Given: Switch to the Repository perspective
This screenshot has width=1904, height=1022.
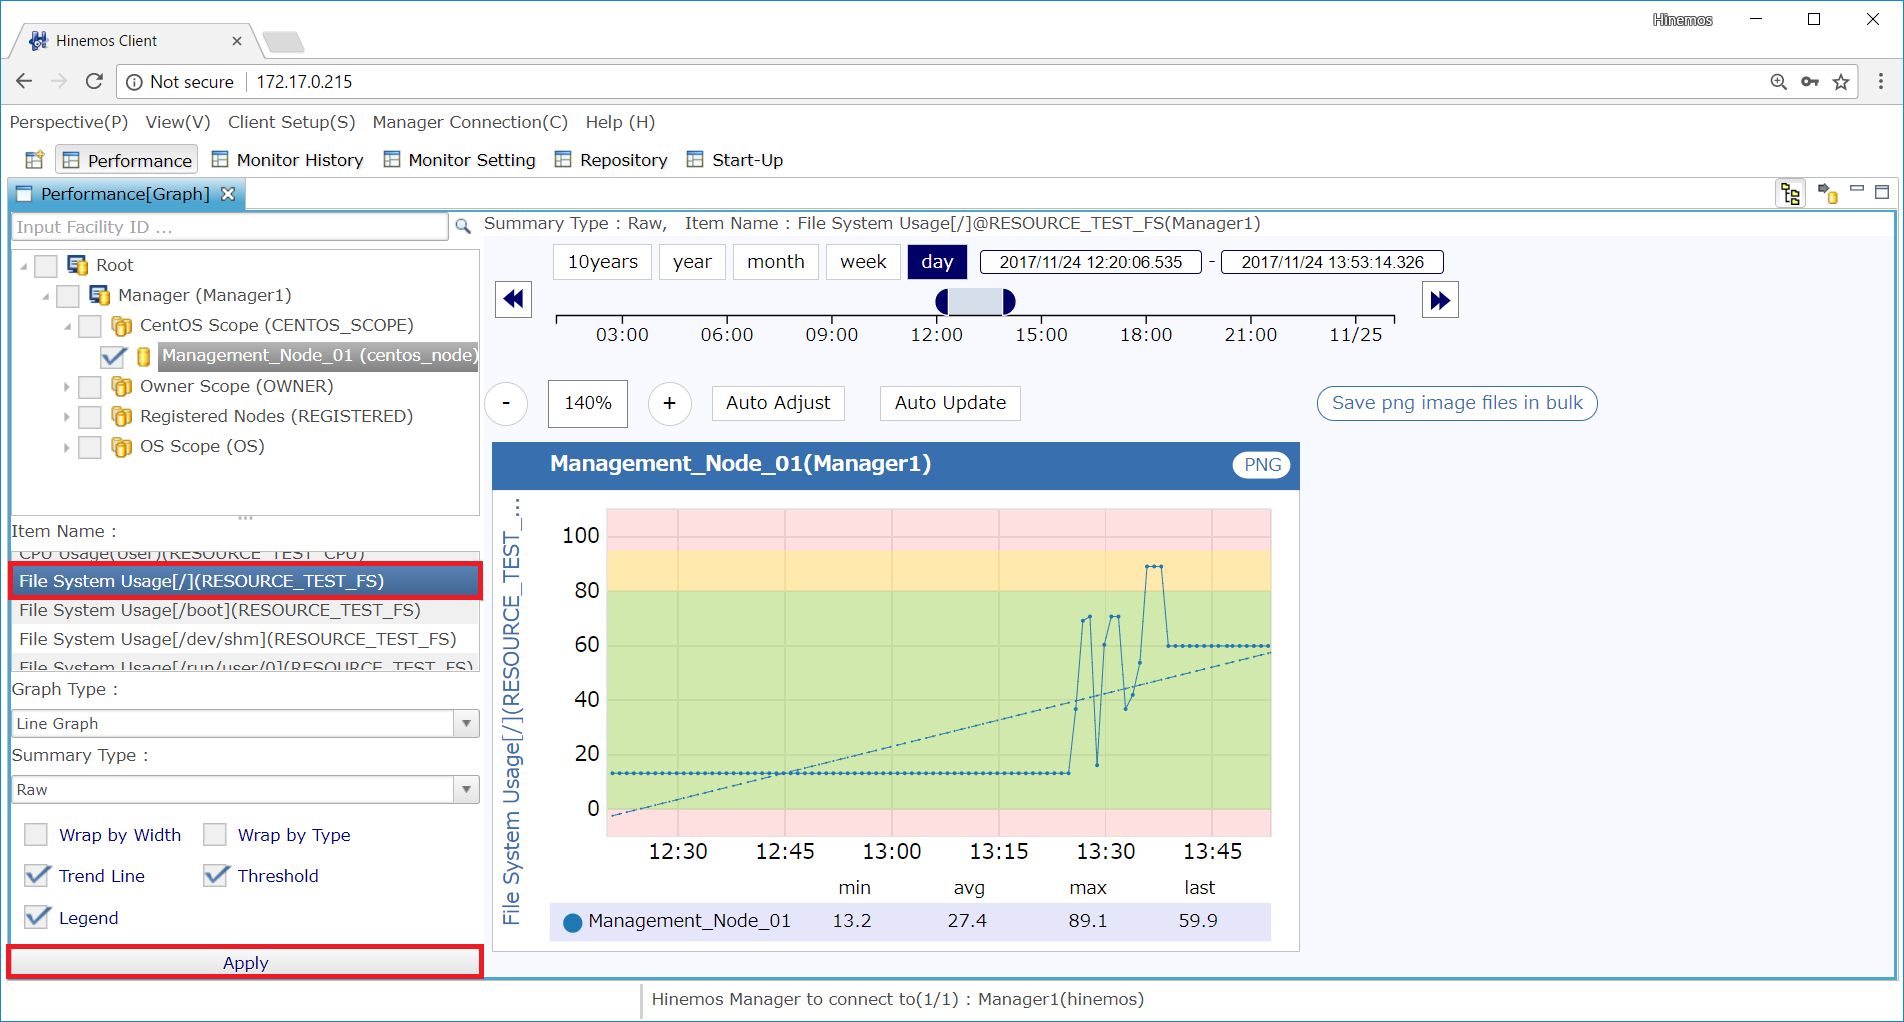Looking at the screenshot, I should click(611, 160).
